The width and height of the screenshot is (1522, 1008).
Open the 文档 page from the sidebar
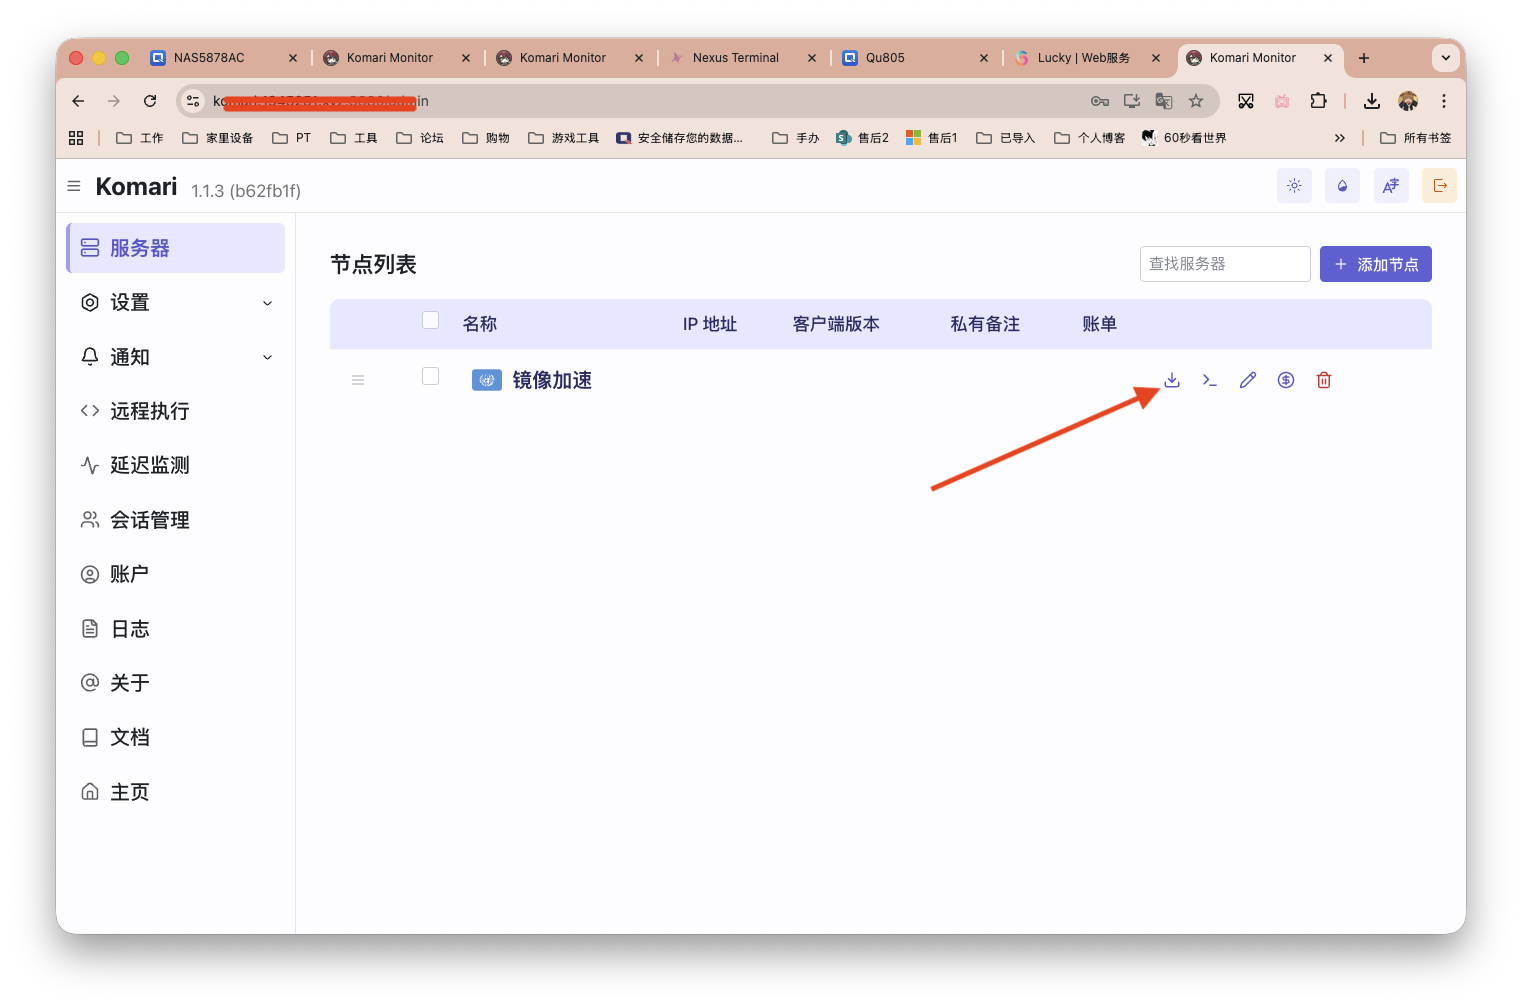[131, 736]
